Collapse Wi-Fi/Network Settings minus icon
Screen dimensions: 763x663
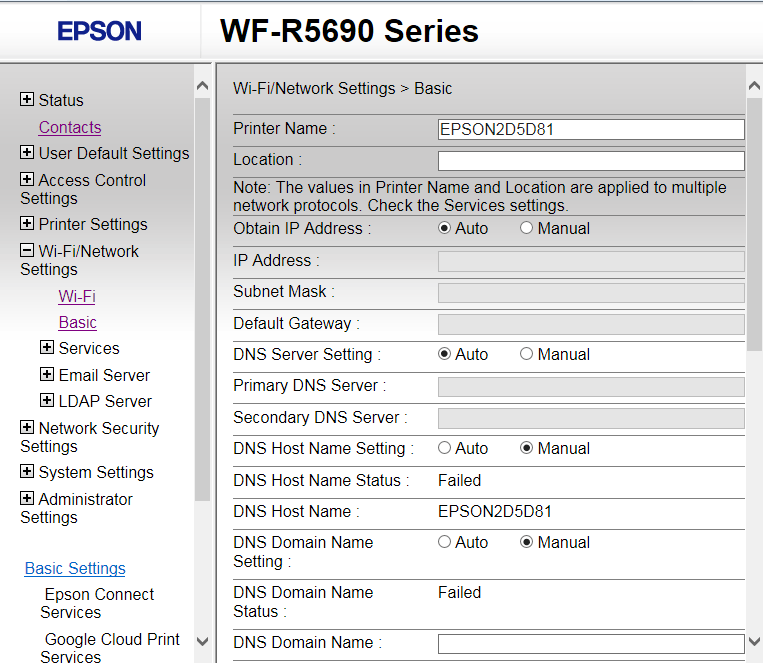(x=27, y=251)
